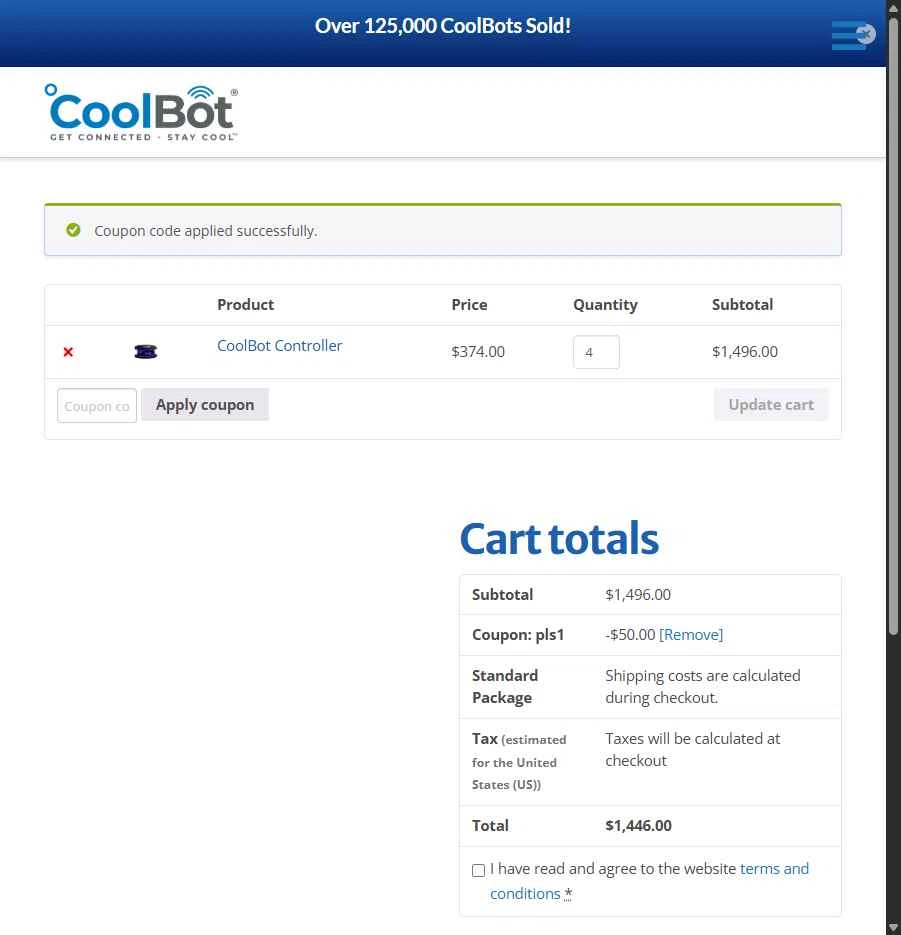Image resolution: width=901 pixels, height=935 pixels.
Task: Click the Update cart button
Action: coord(771,405)
